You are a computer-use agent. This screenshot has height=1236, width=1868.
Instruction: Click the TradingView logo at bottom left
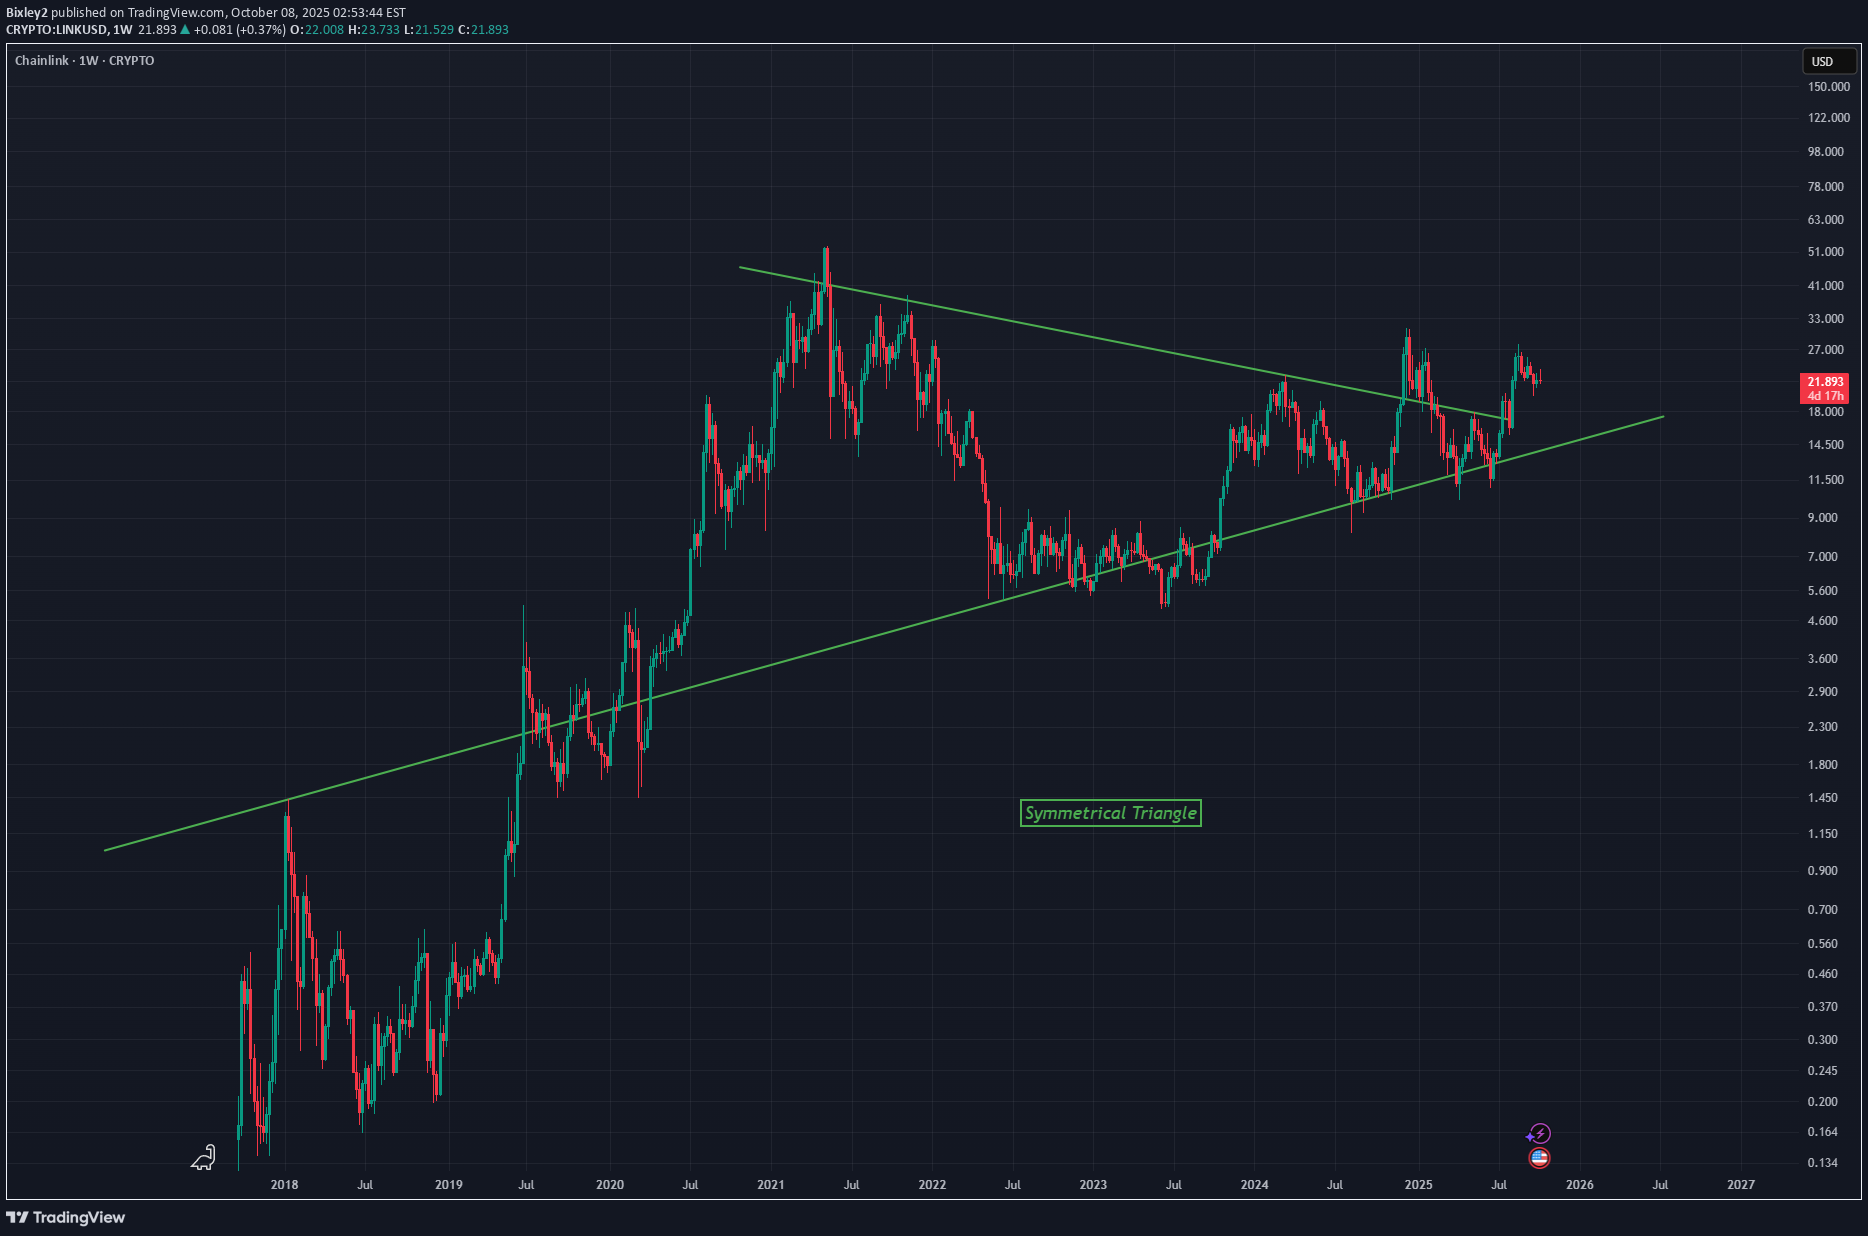pyautogui.click(x=66, y=1217)
